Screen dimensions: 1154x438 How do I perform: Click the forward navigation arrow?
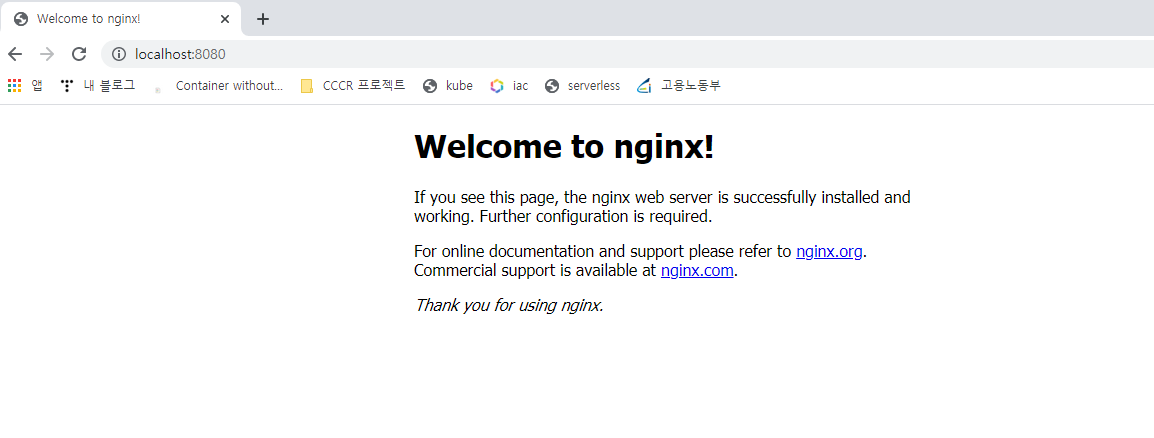47,54
